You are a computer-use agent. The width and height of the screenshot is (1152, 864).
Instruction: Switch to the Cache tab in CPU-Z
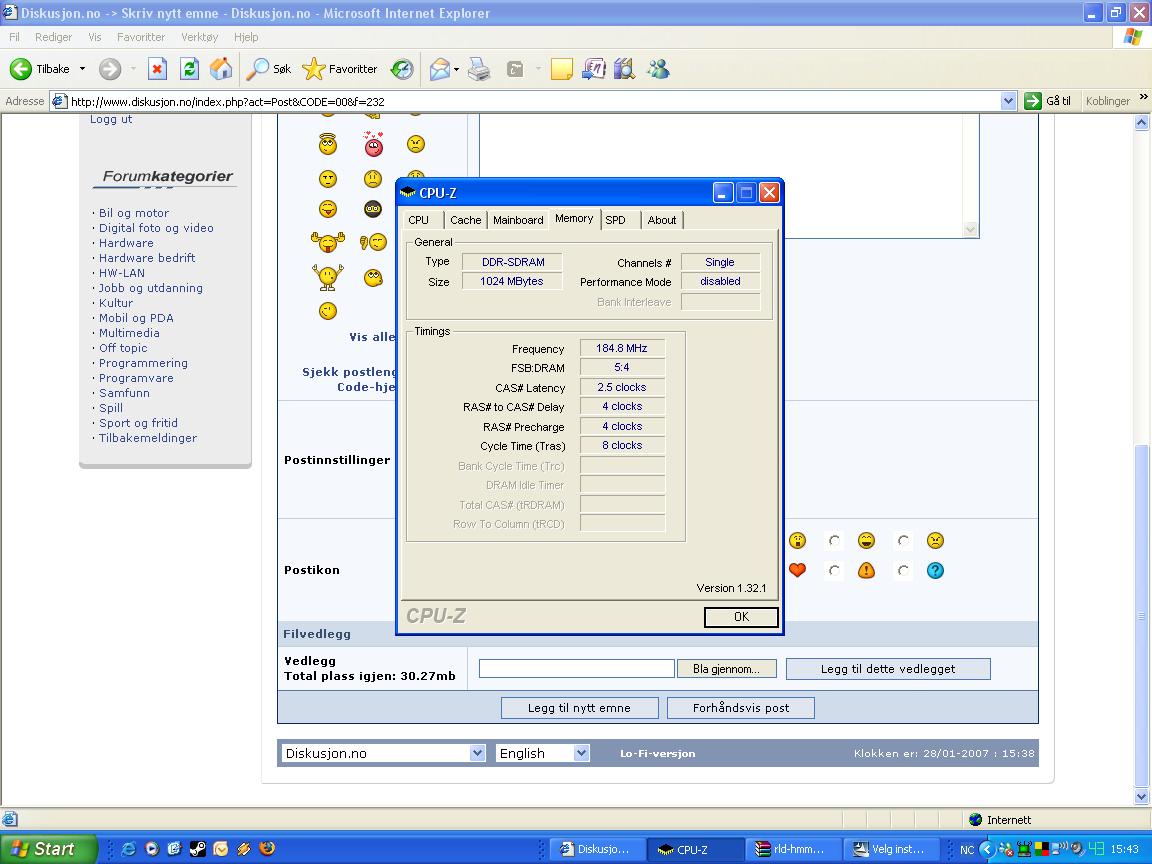pyautogui.click(x=466, y=220)
